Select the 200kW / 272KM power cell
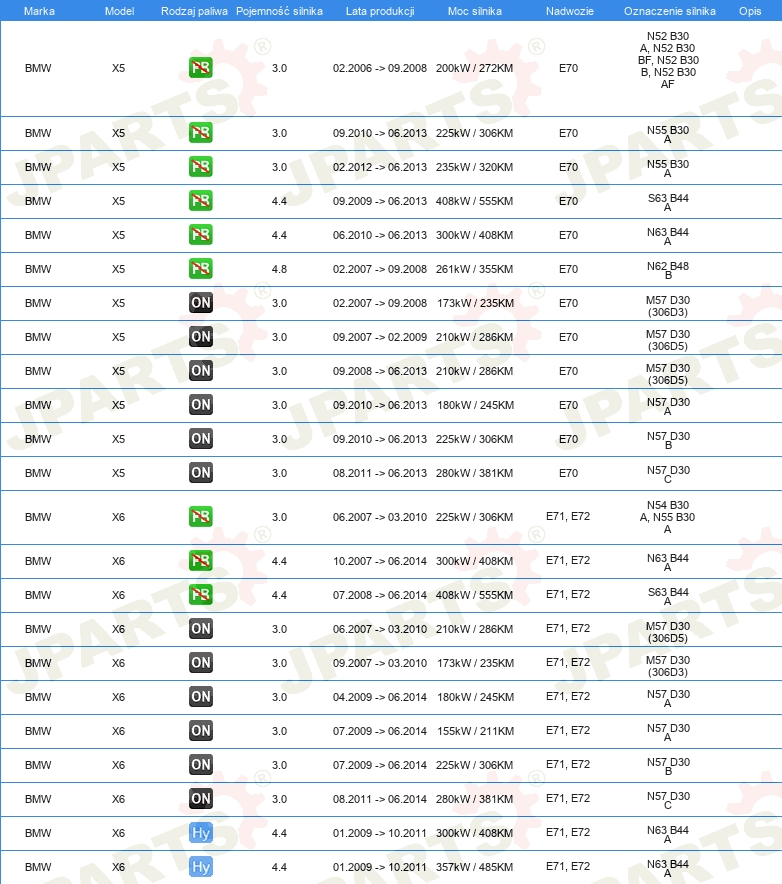The image size is (782, 884). (x=475, y=68)
